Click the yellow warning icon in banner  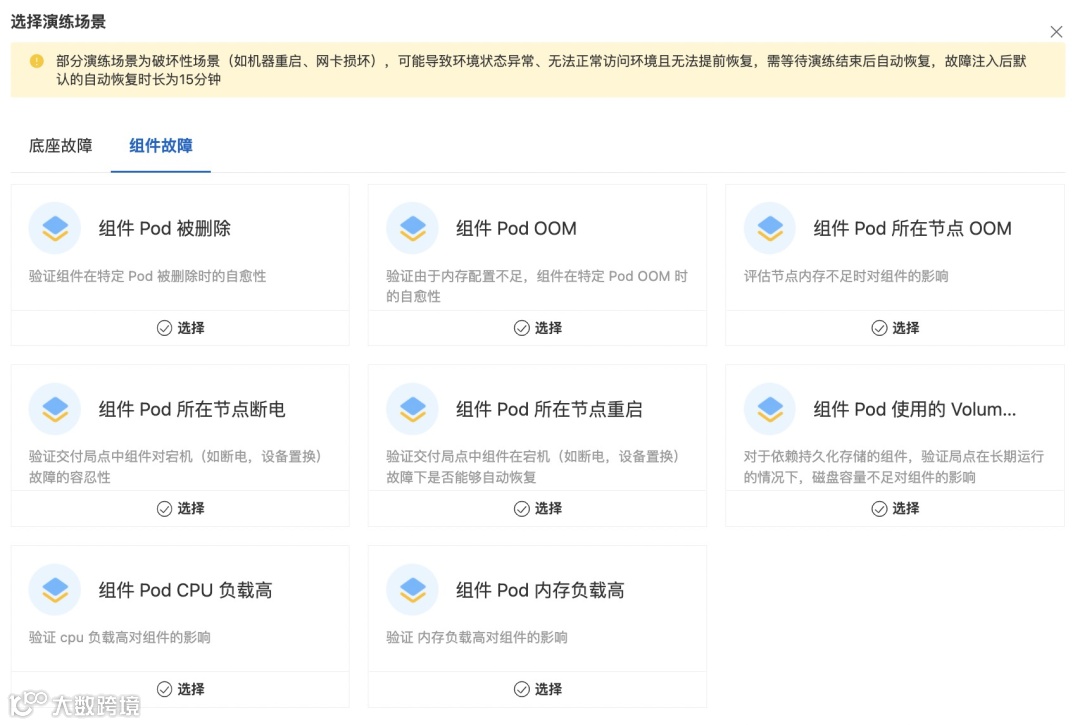click(x=37, y=61)
